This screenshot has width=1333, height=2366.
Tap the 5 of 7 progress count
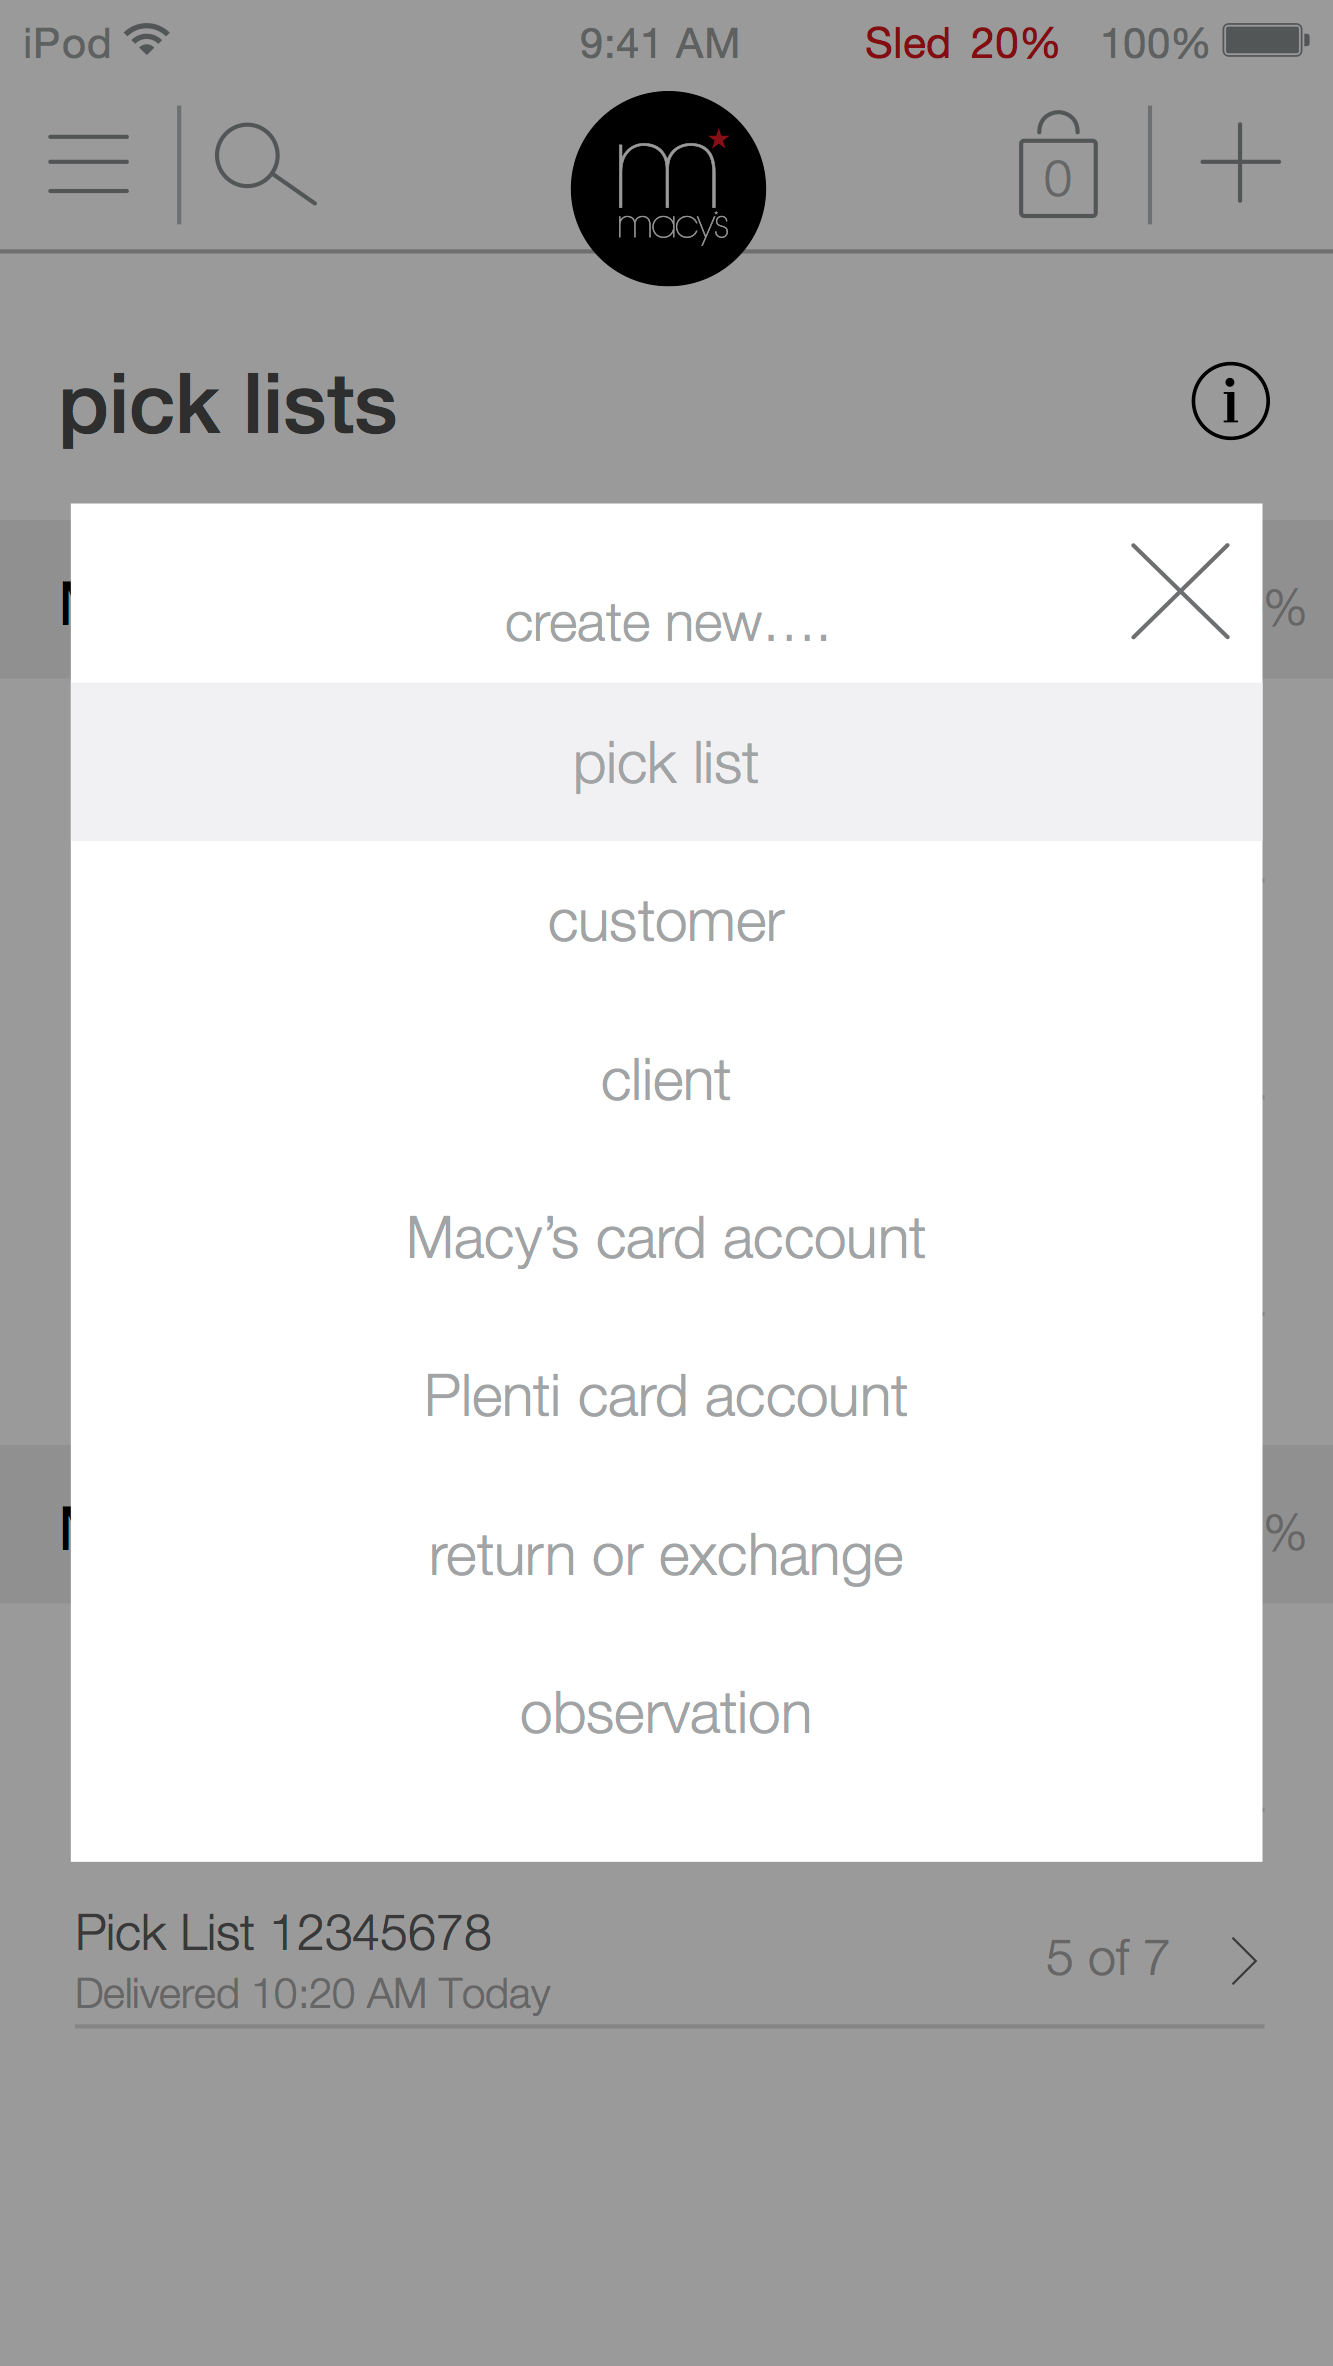1107,1958
